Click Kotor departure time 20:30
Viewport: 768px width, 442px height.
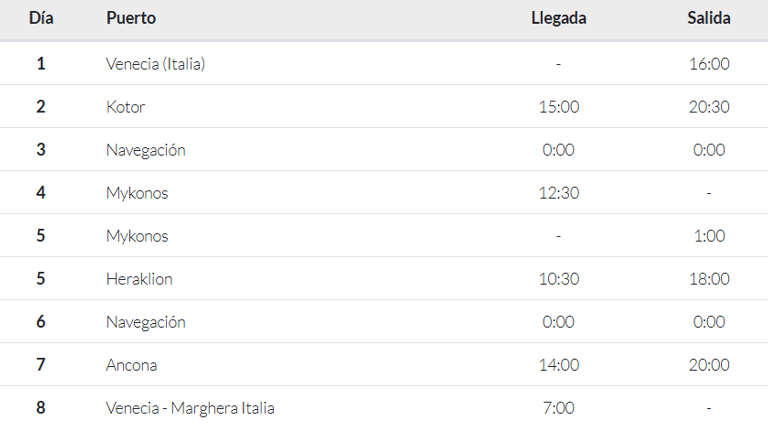coord(709,107)
